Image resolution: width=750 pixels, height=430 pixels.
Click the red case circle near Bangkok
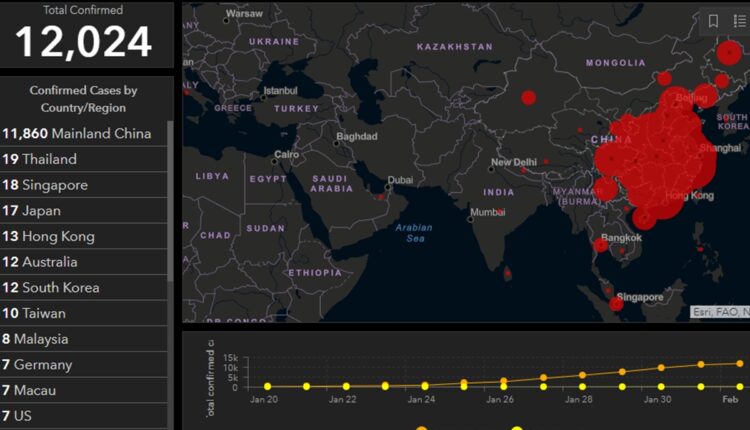tap(601, 245)
